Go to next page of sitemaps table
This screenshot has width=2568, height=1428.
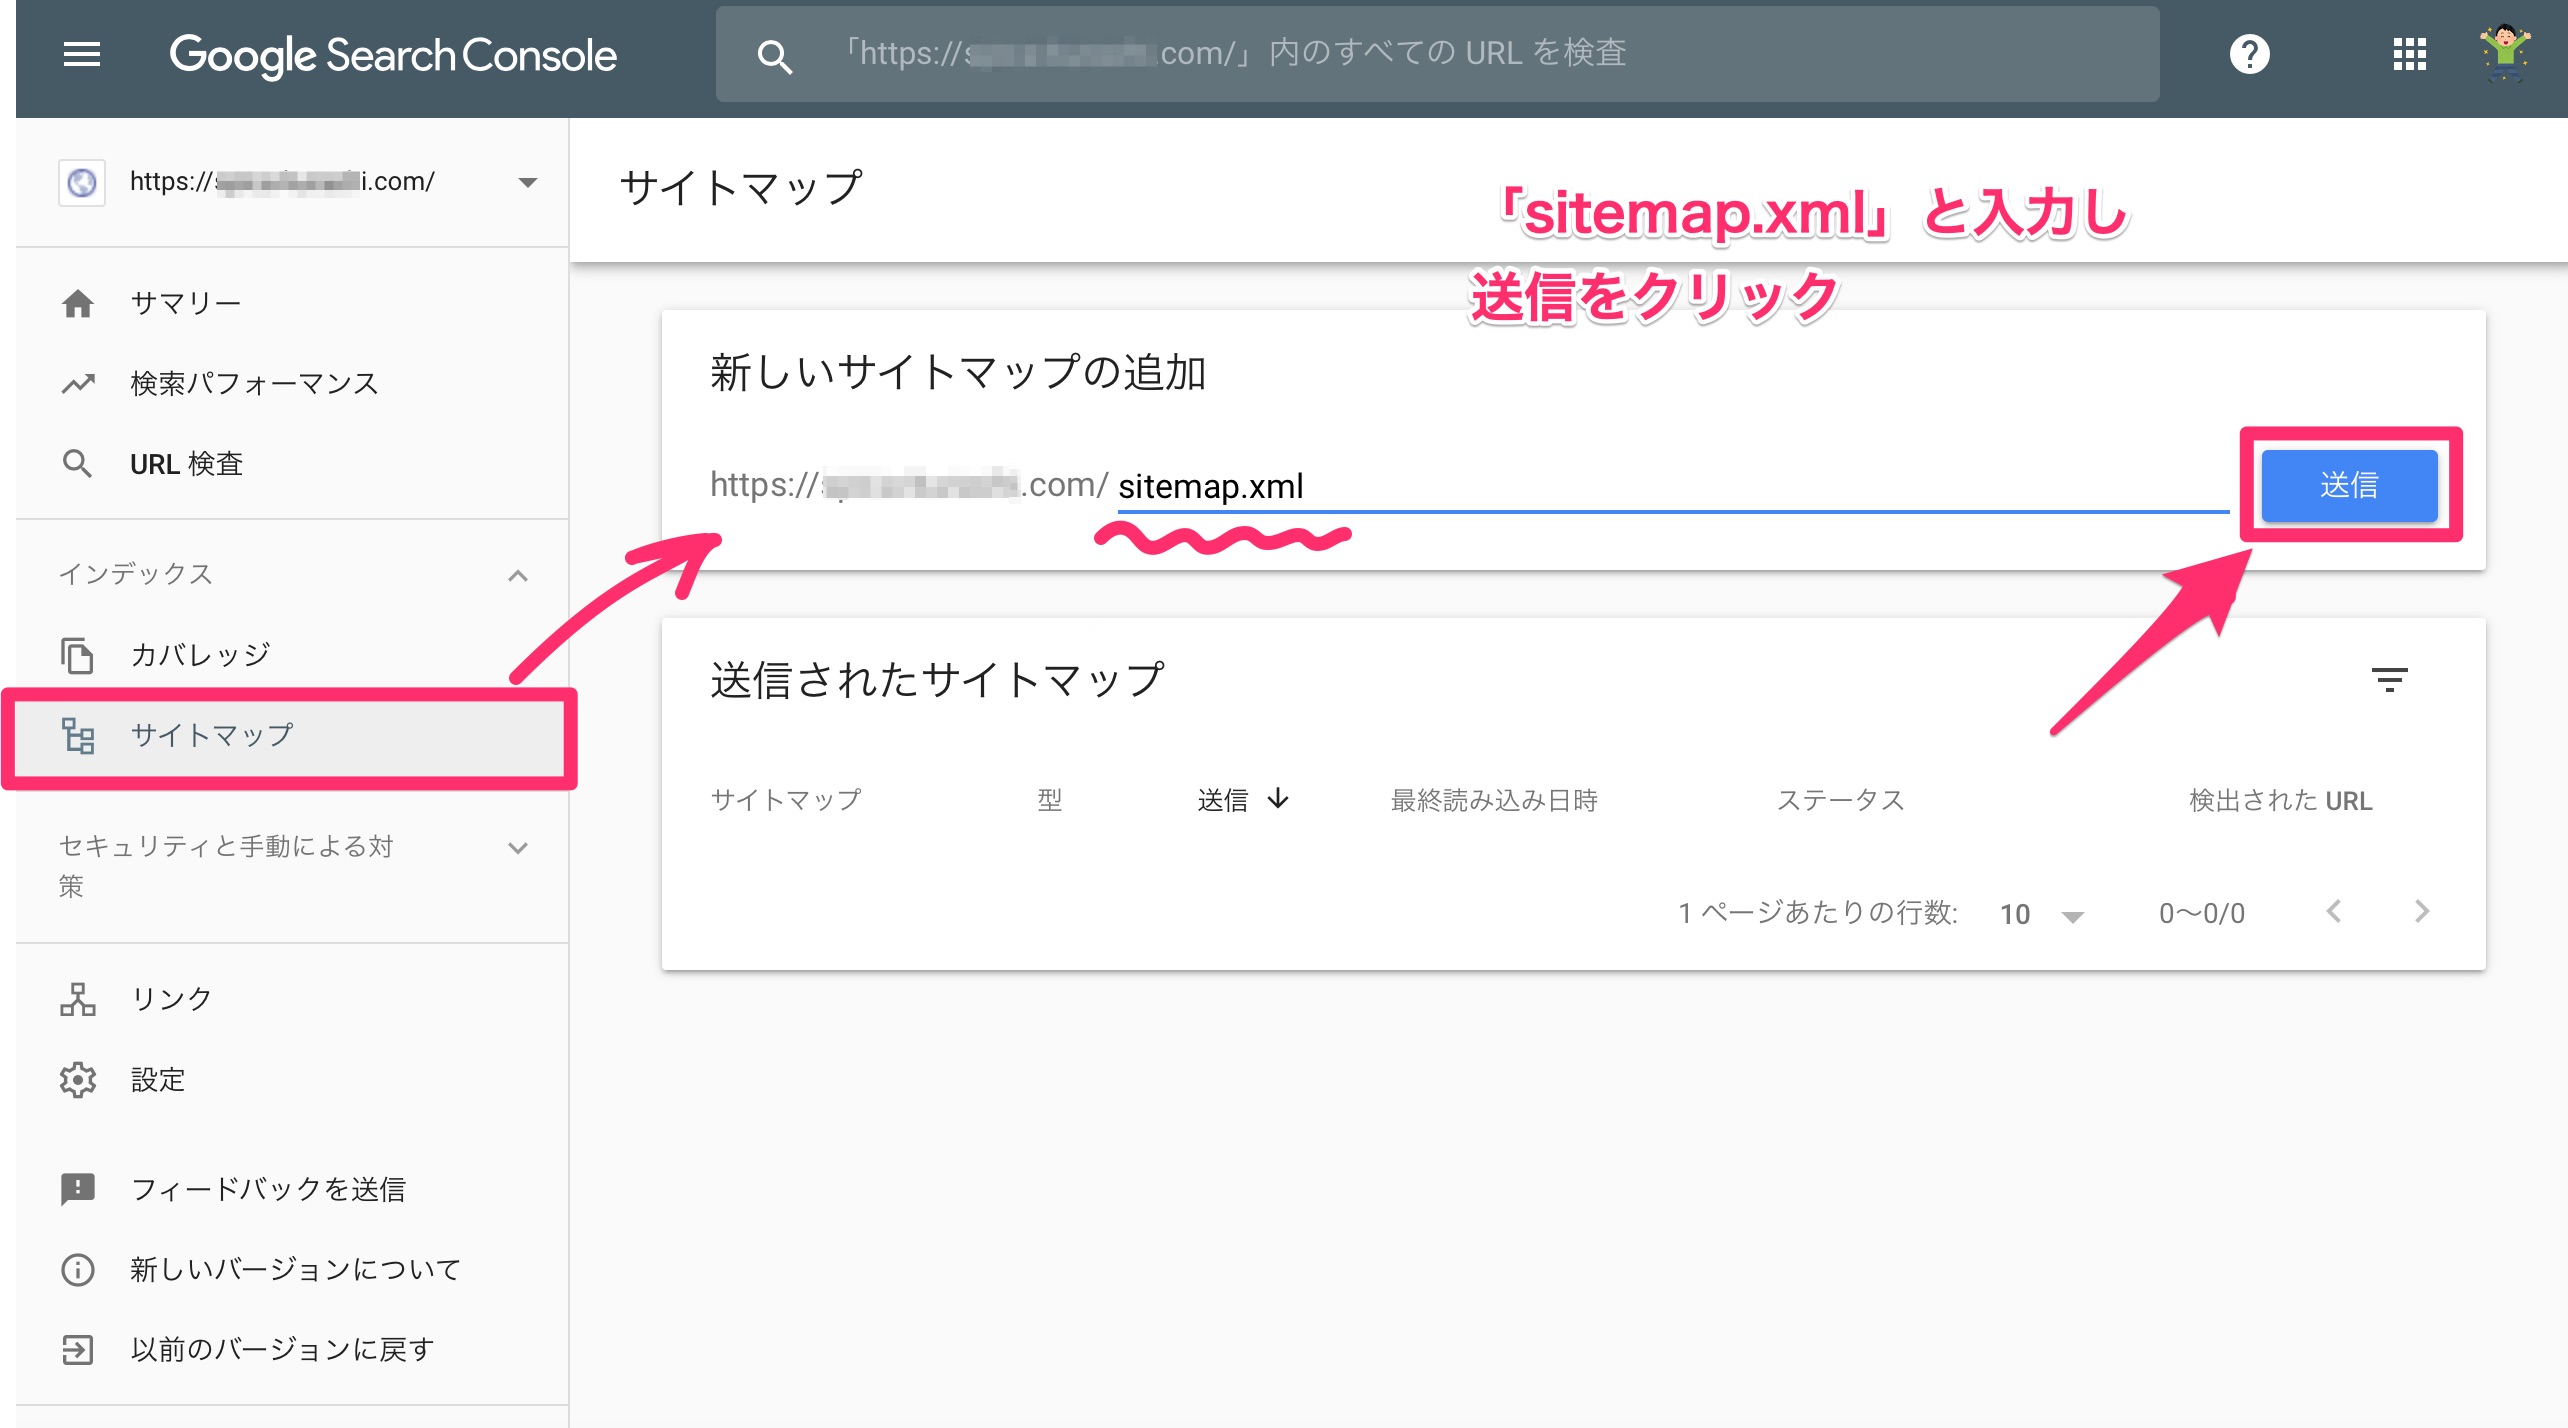pos(2421,911)
